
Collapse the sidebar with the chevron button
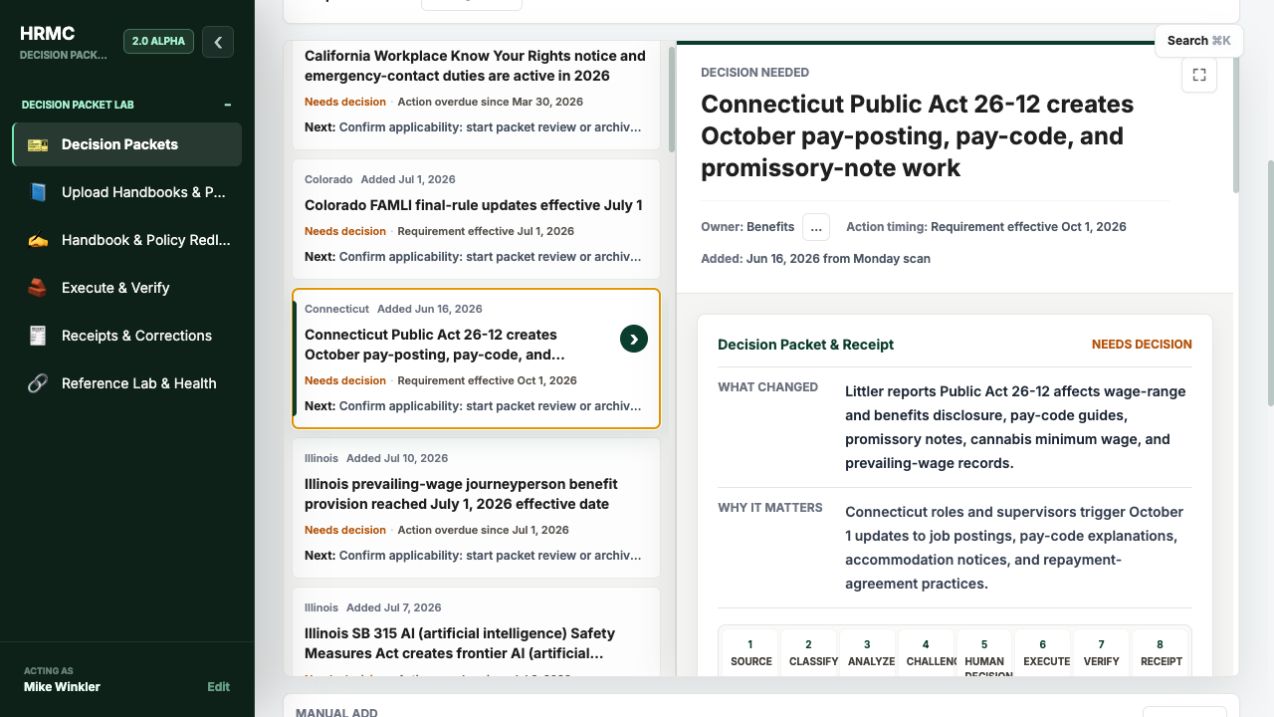(218, 41)
